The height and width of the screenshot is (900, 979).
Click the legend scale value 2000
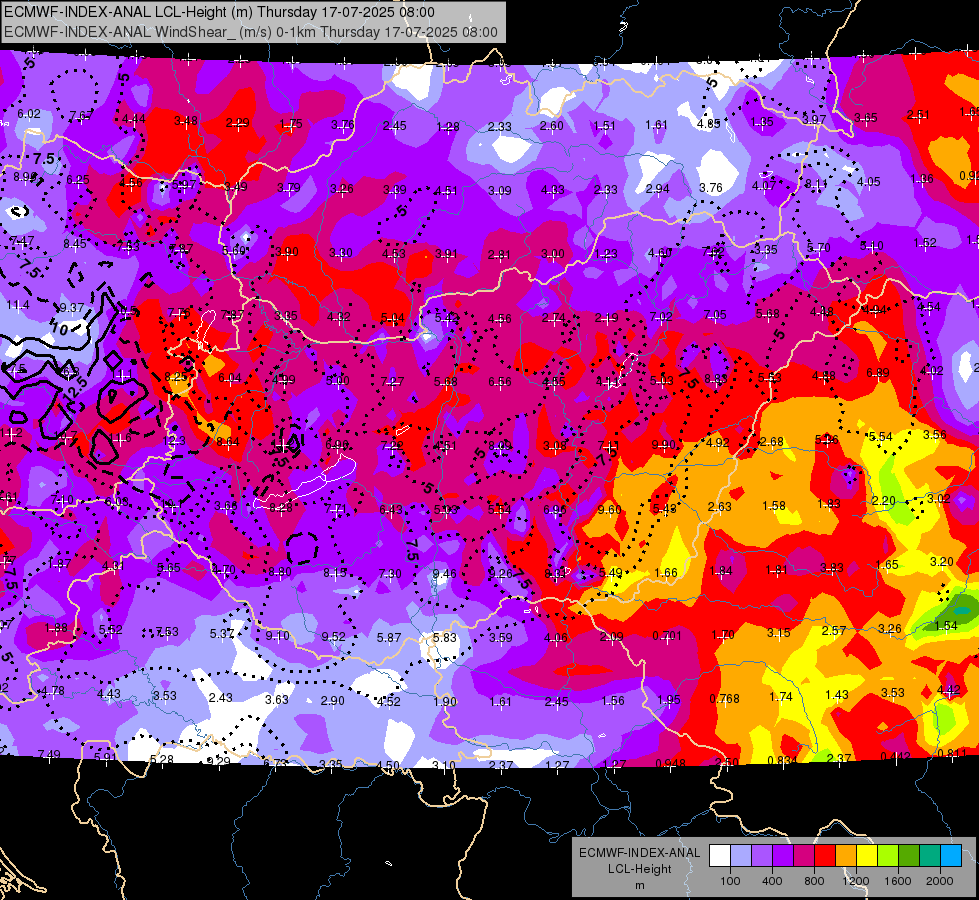pyautogui.click(x=940, y=881)
